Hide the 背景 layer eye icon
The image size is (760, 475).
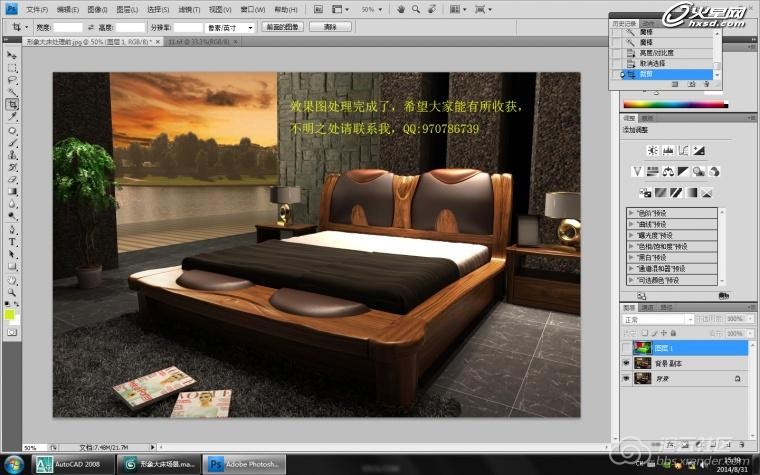click(626, 380)
